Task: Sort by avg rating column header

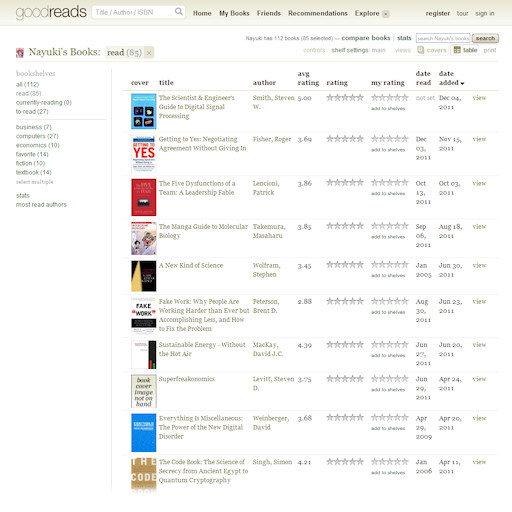Action: 308,78
